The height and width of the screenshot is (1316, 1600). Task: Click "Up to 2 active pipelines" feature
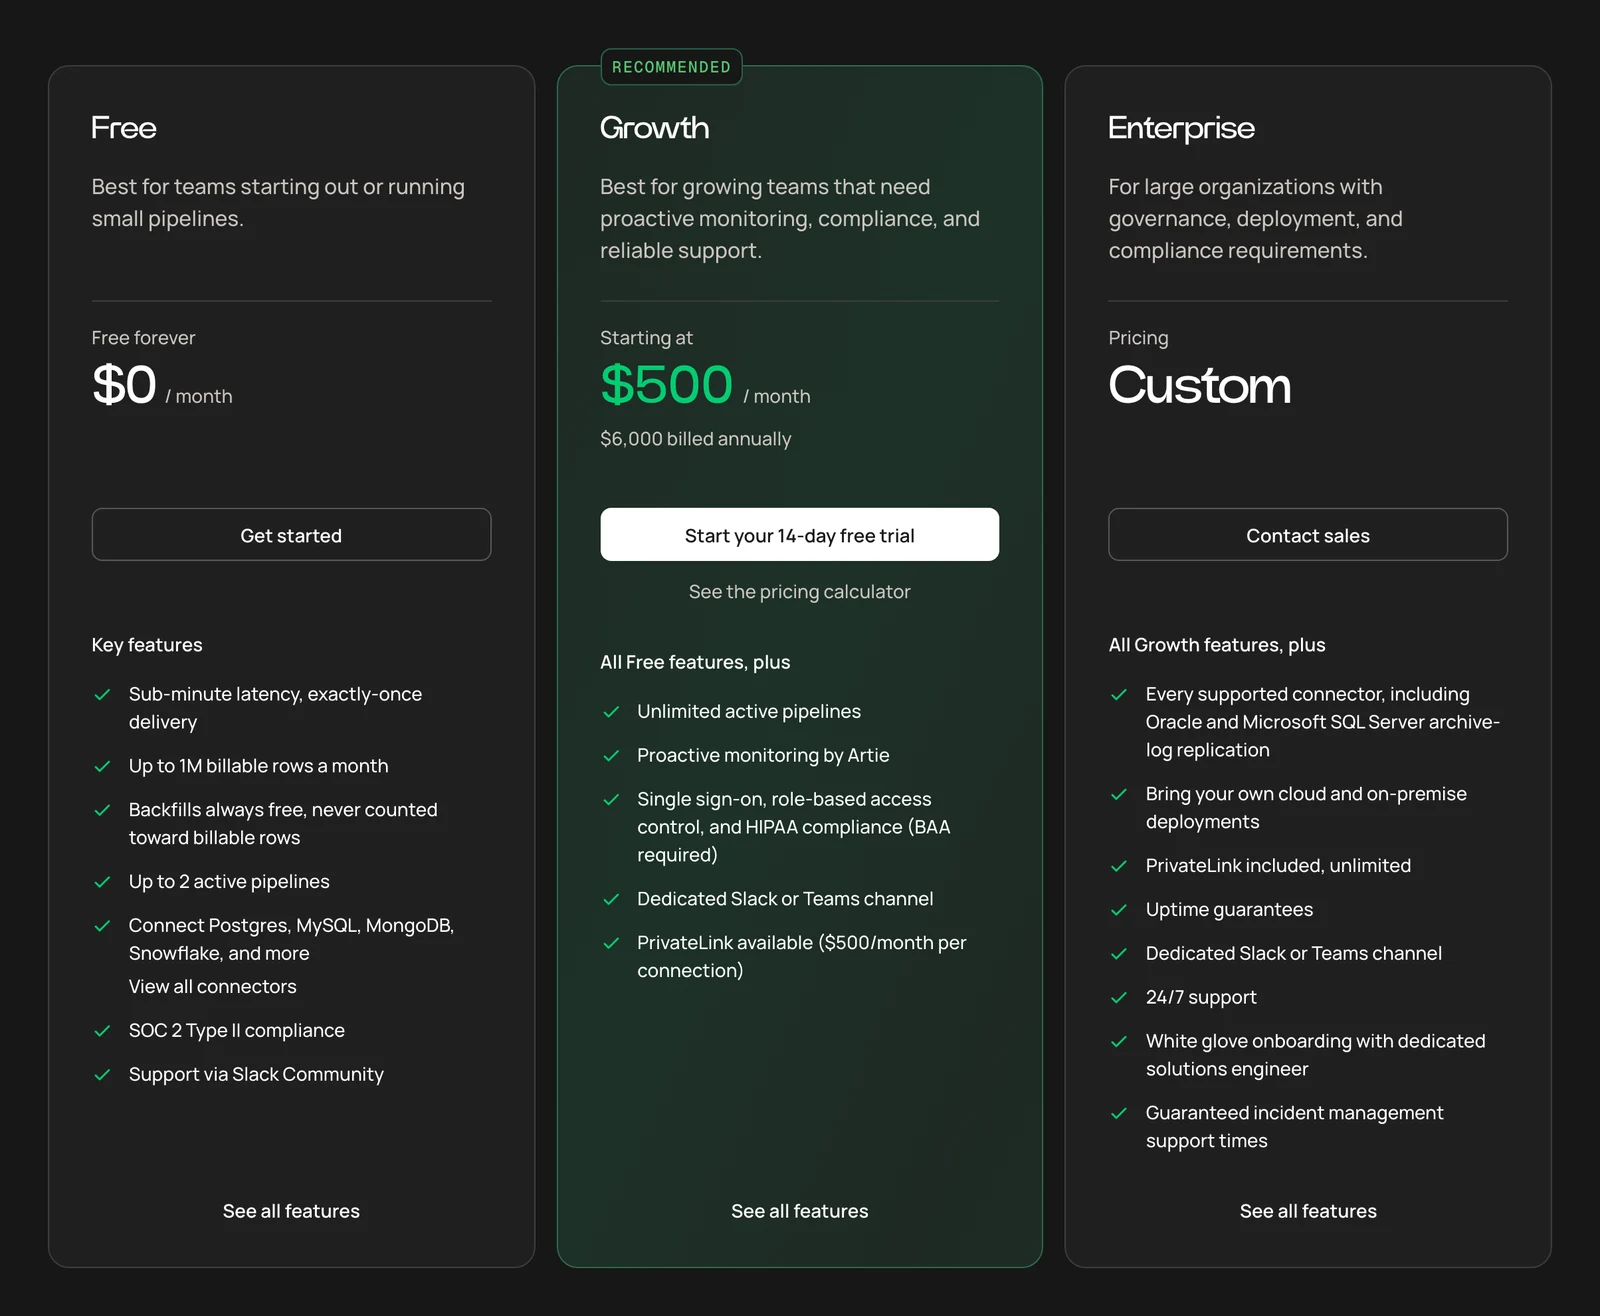tap(229, 882)
